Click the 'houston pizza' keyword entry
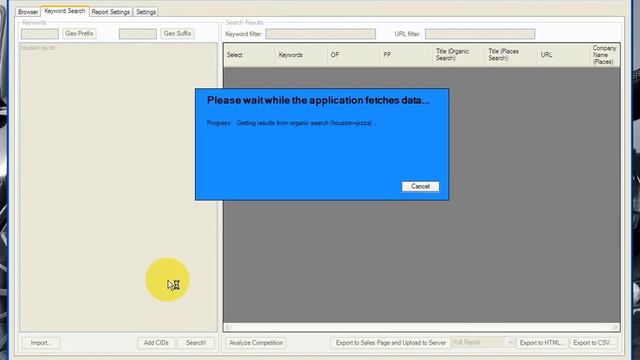Viewport: 640px width, 360px height. tap(38, 48)
